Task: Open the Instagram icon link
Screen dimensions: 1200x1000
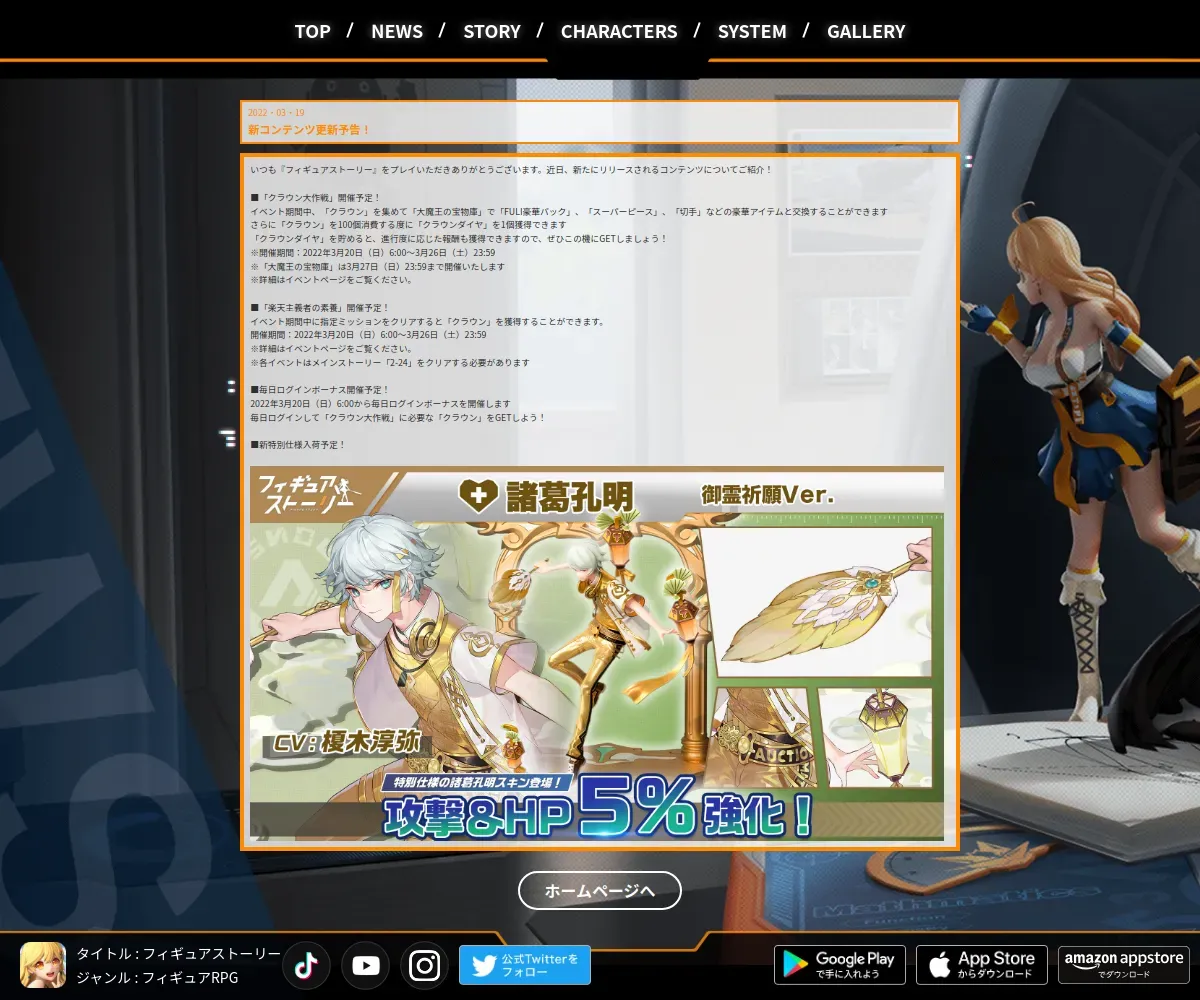Action: (425, 965)
